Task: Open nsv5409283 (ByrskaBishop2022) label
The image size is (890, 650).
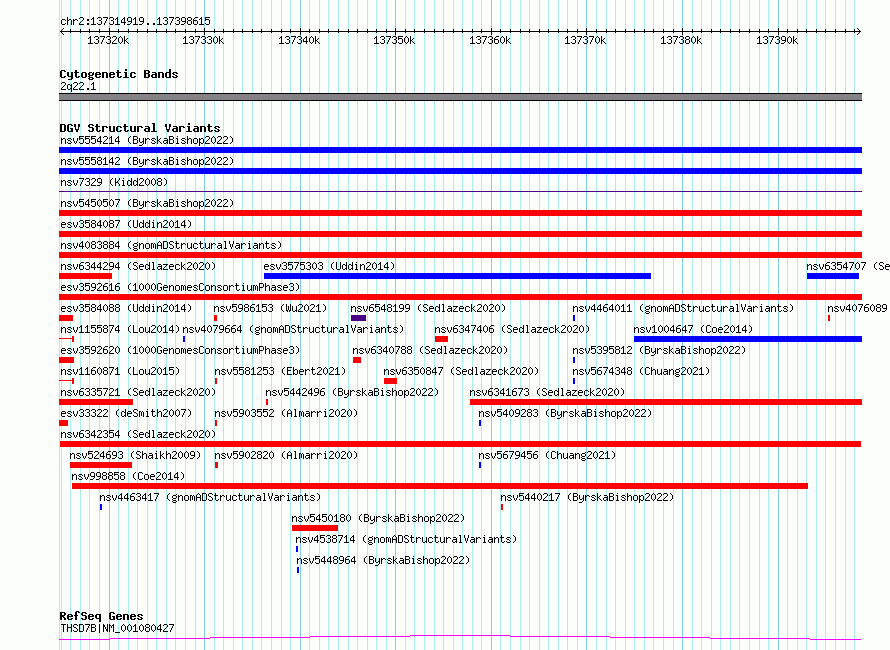Action: pyautogui.click(x=565, y=413)
